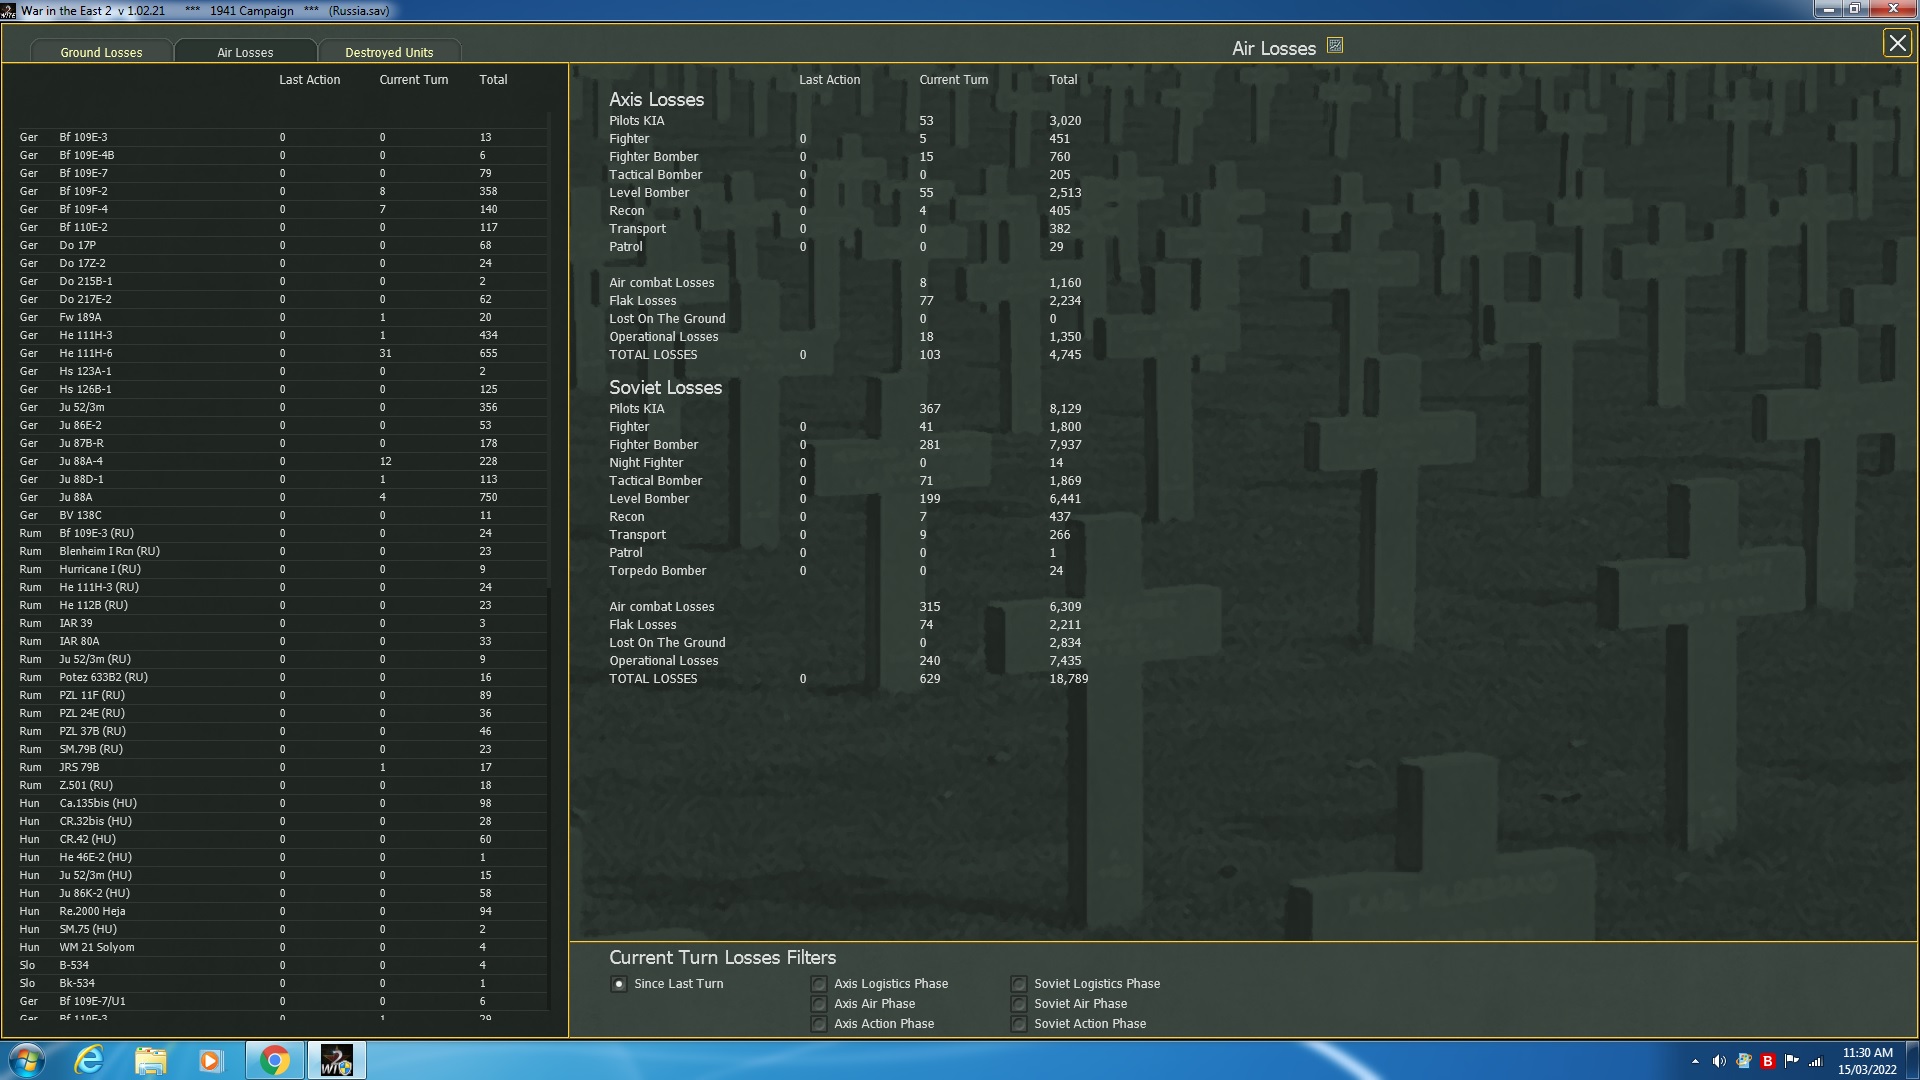
Task: Select the Potez 633B2 (RU) row
Action: click(282, 677)
